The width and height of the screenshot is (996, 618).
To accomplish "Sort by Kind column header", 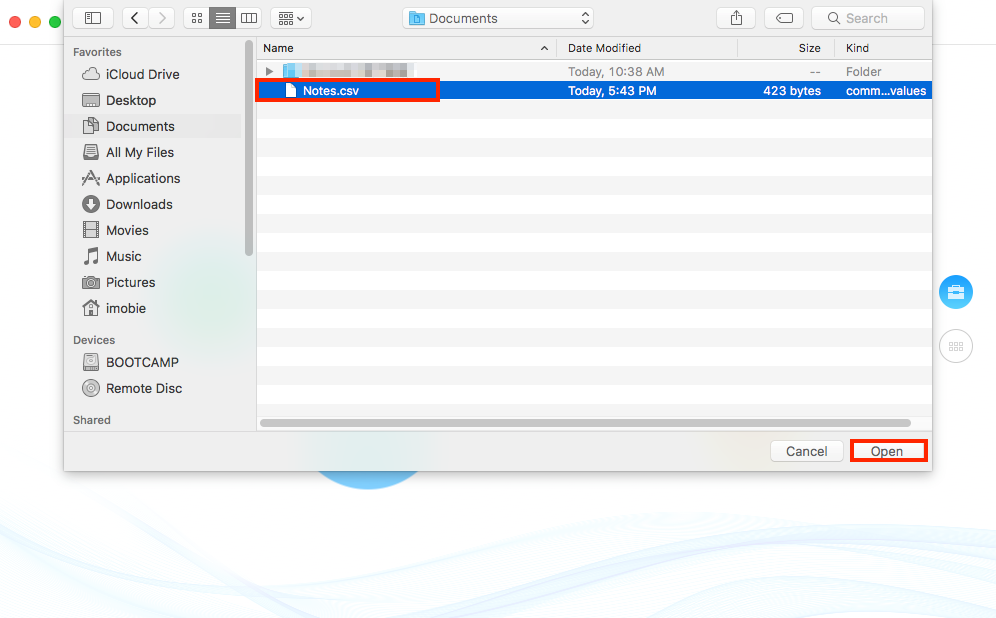I will point(884,48).
